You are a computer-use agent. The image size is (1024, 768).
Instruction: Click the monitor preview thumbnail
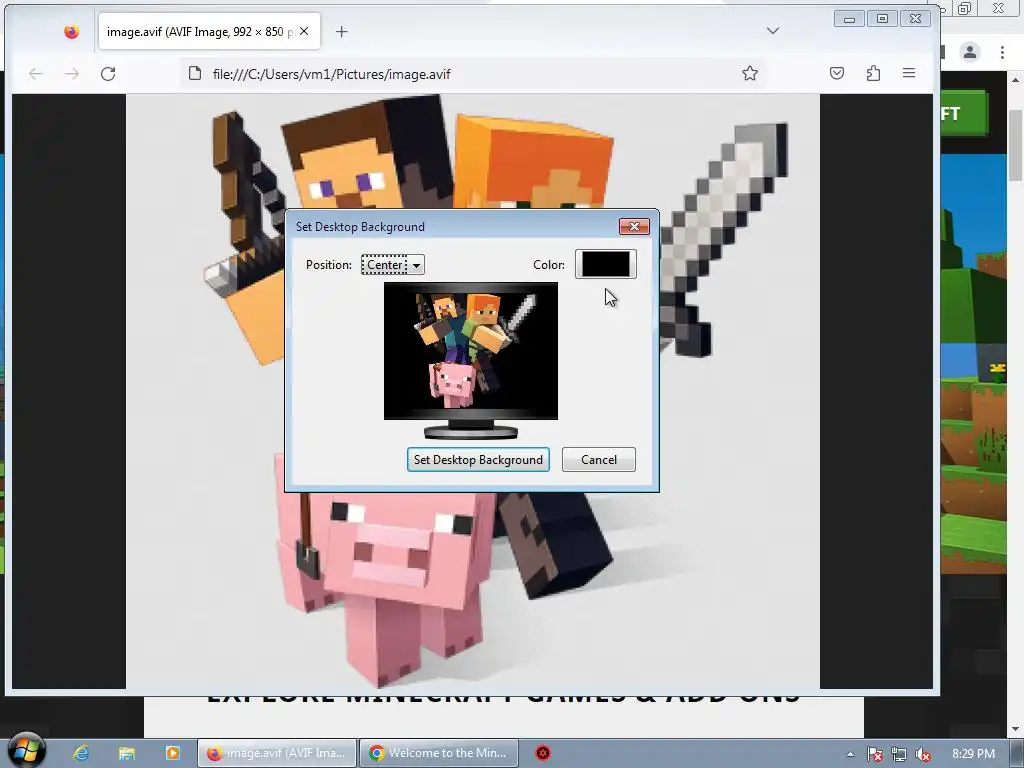tap(471, 360)
